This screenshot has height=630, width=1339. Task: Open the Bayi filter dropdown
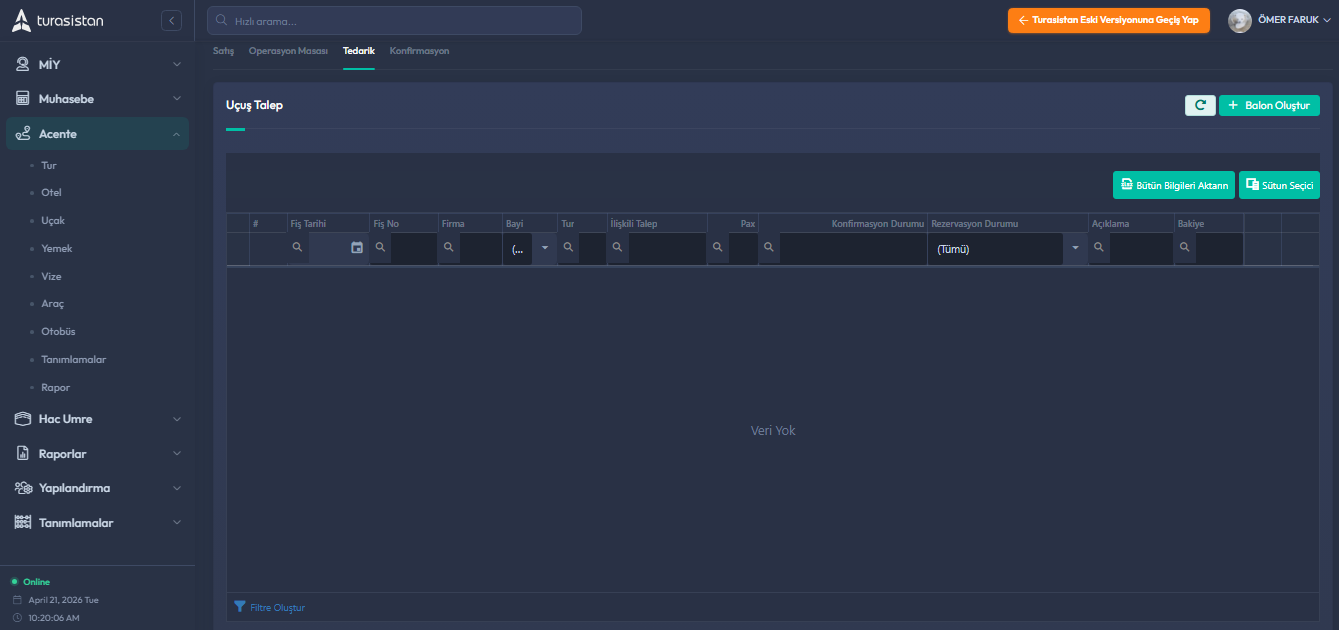point(544,249)
